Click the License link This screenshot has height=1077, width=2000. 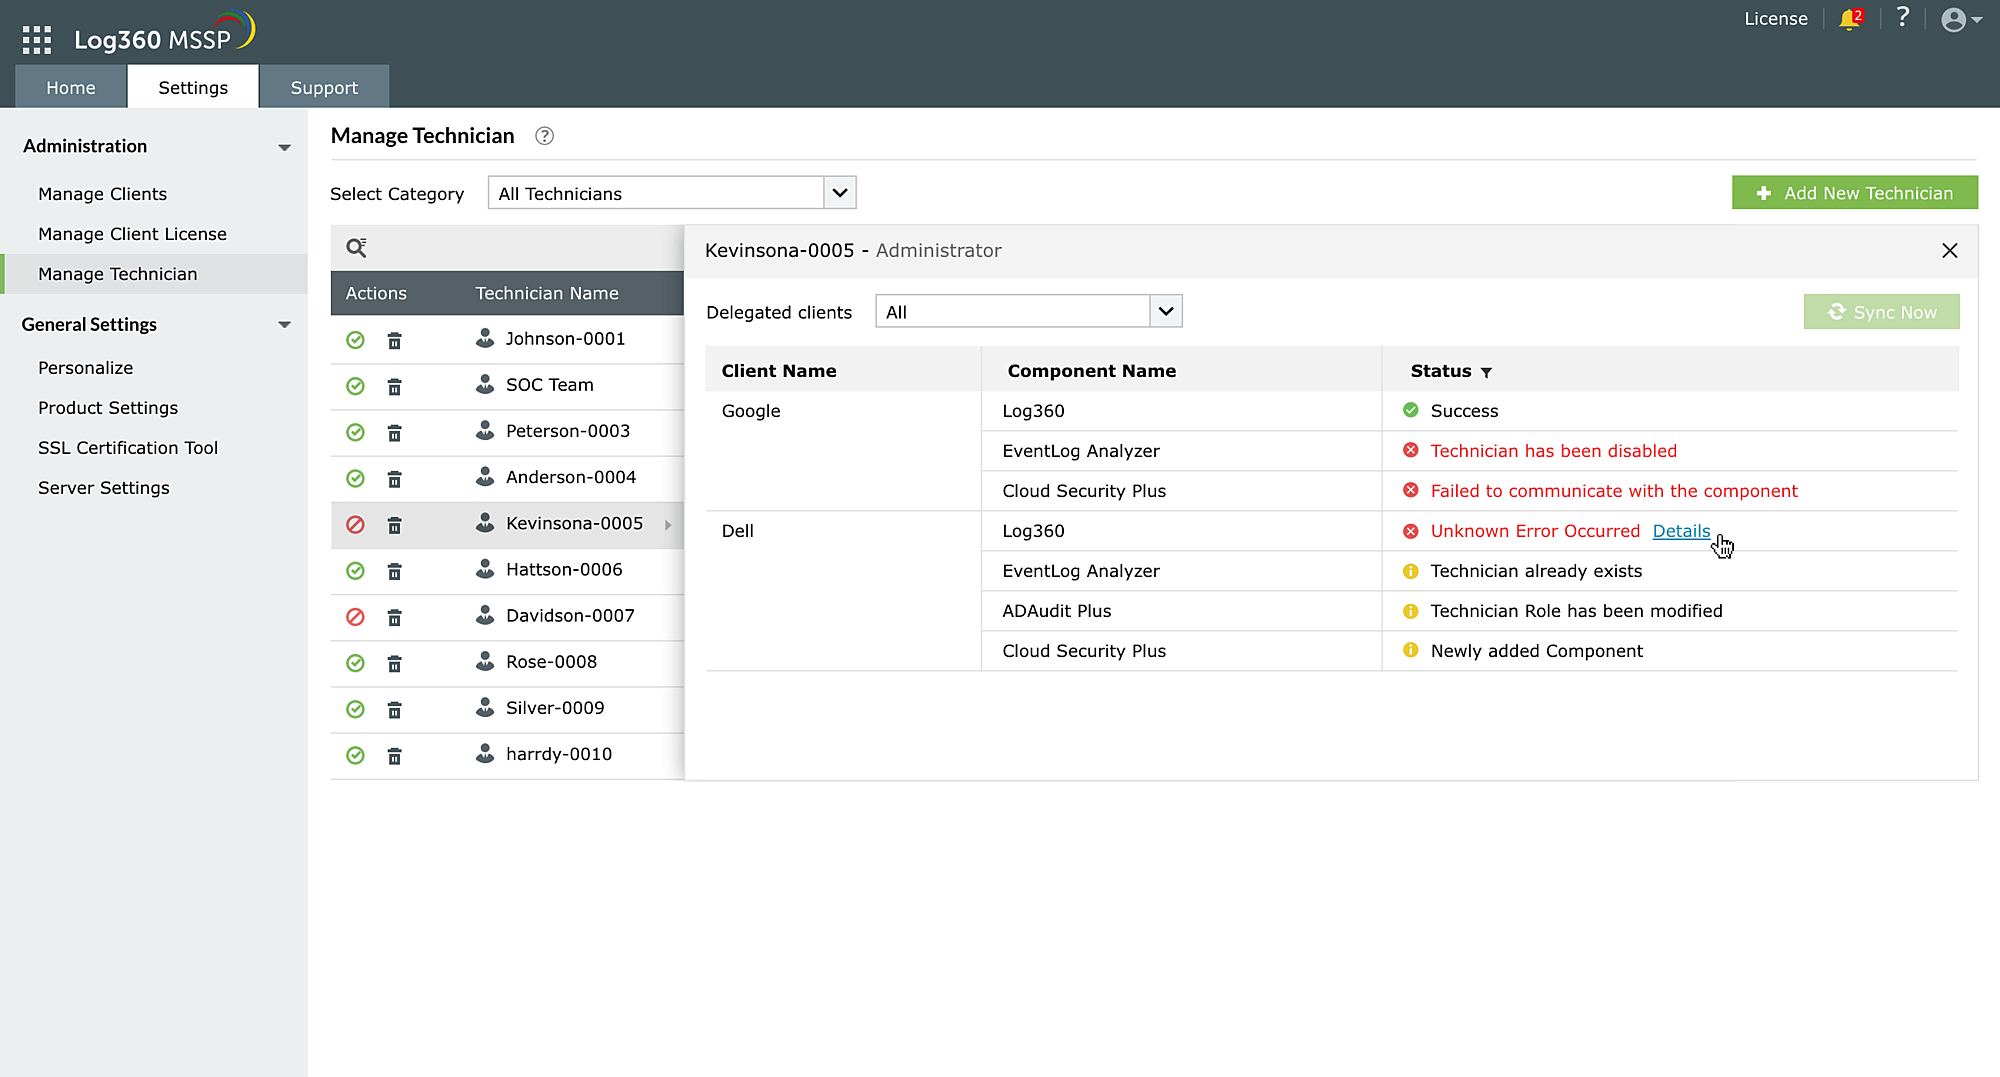coord(1776,19)
